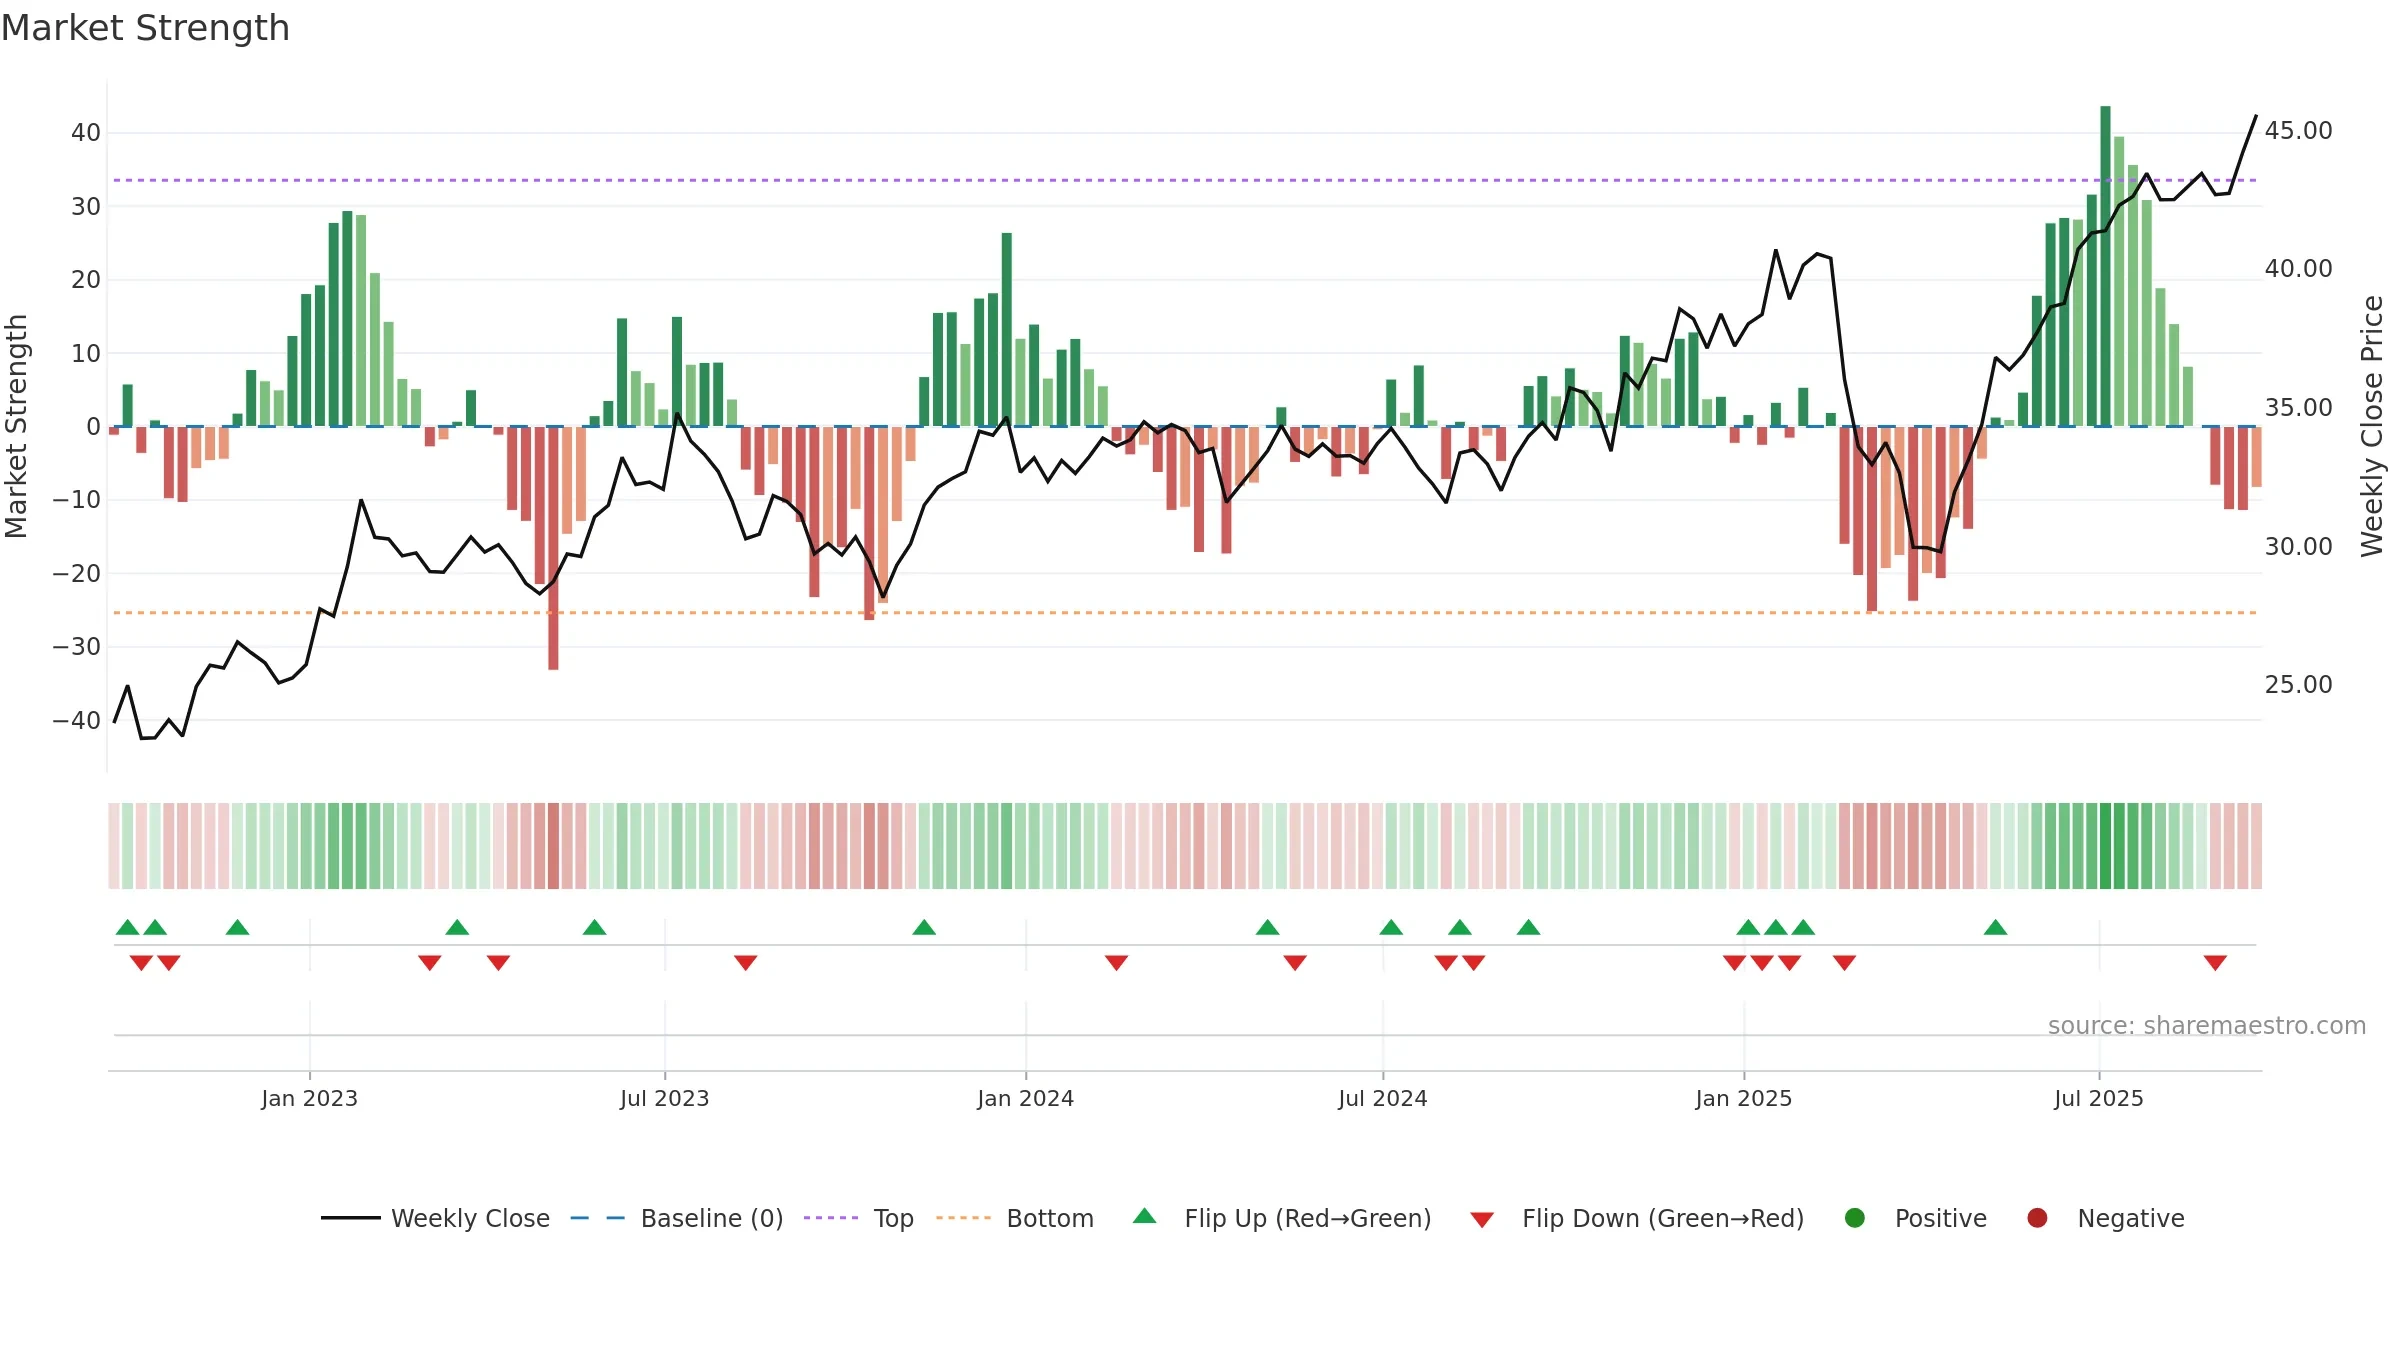Viewport: 2400px width, 1350px height.
Task: Select the lone Flip Up marker before Jul 2025
Action: (1995, 927)
